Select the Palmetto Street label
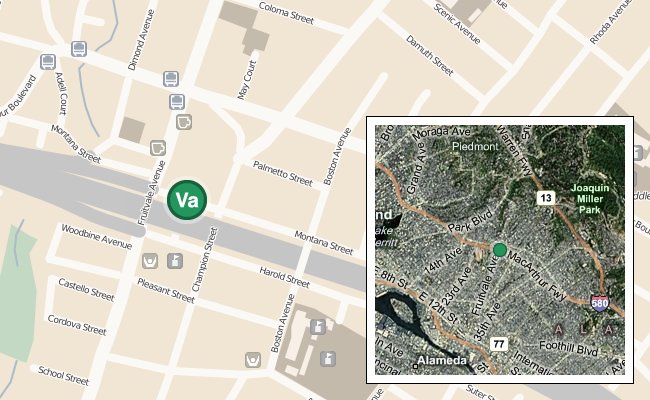The image size is (650, 400). pos(283,174)
